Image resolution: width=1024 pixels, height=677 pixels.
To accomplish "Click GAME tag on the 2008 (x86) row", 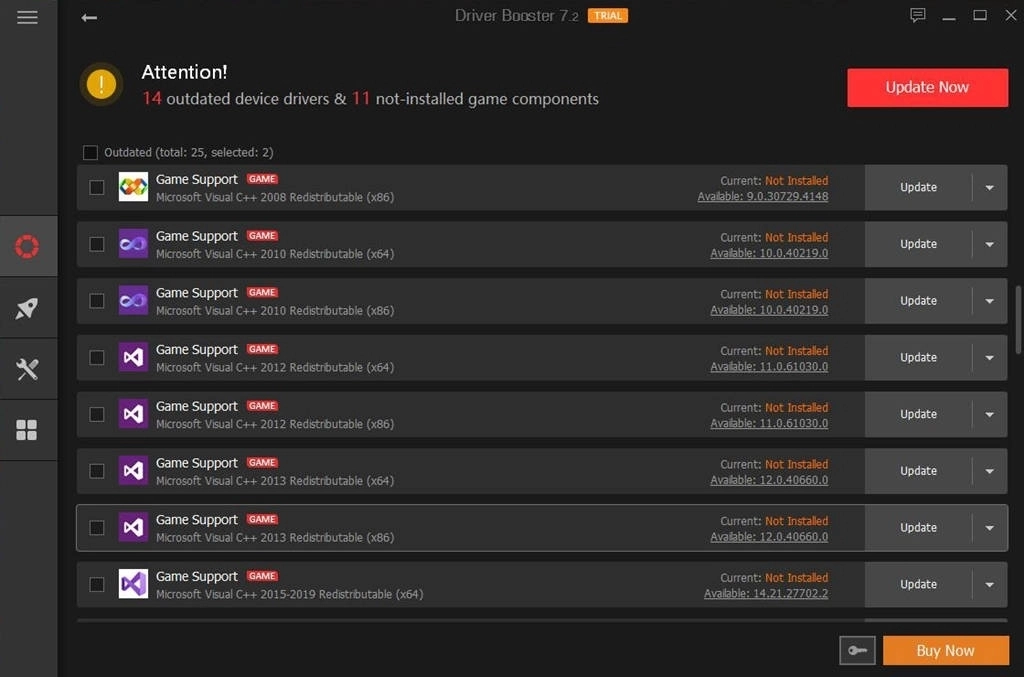I will tap(262, 179).
